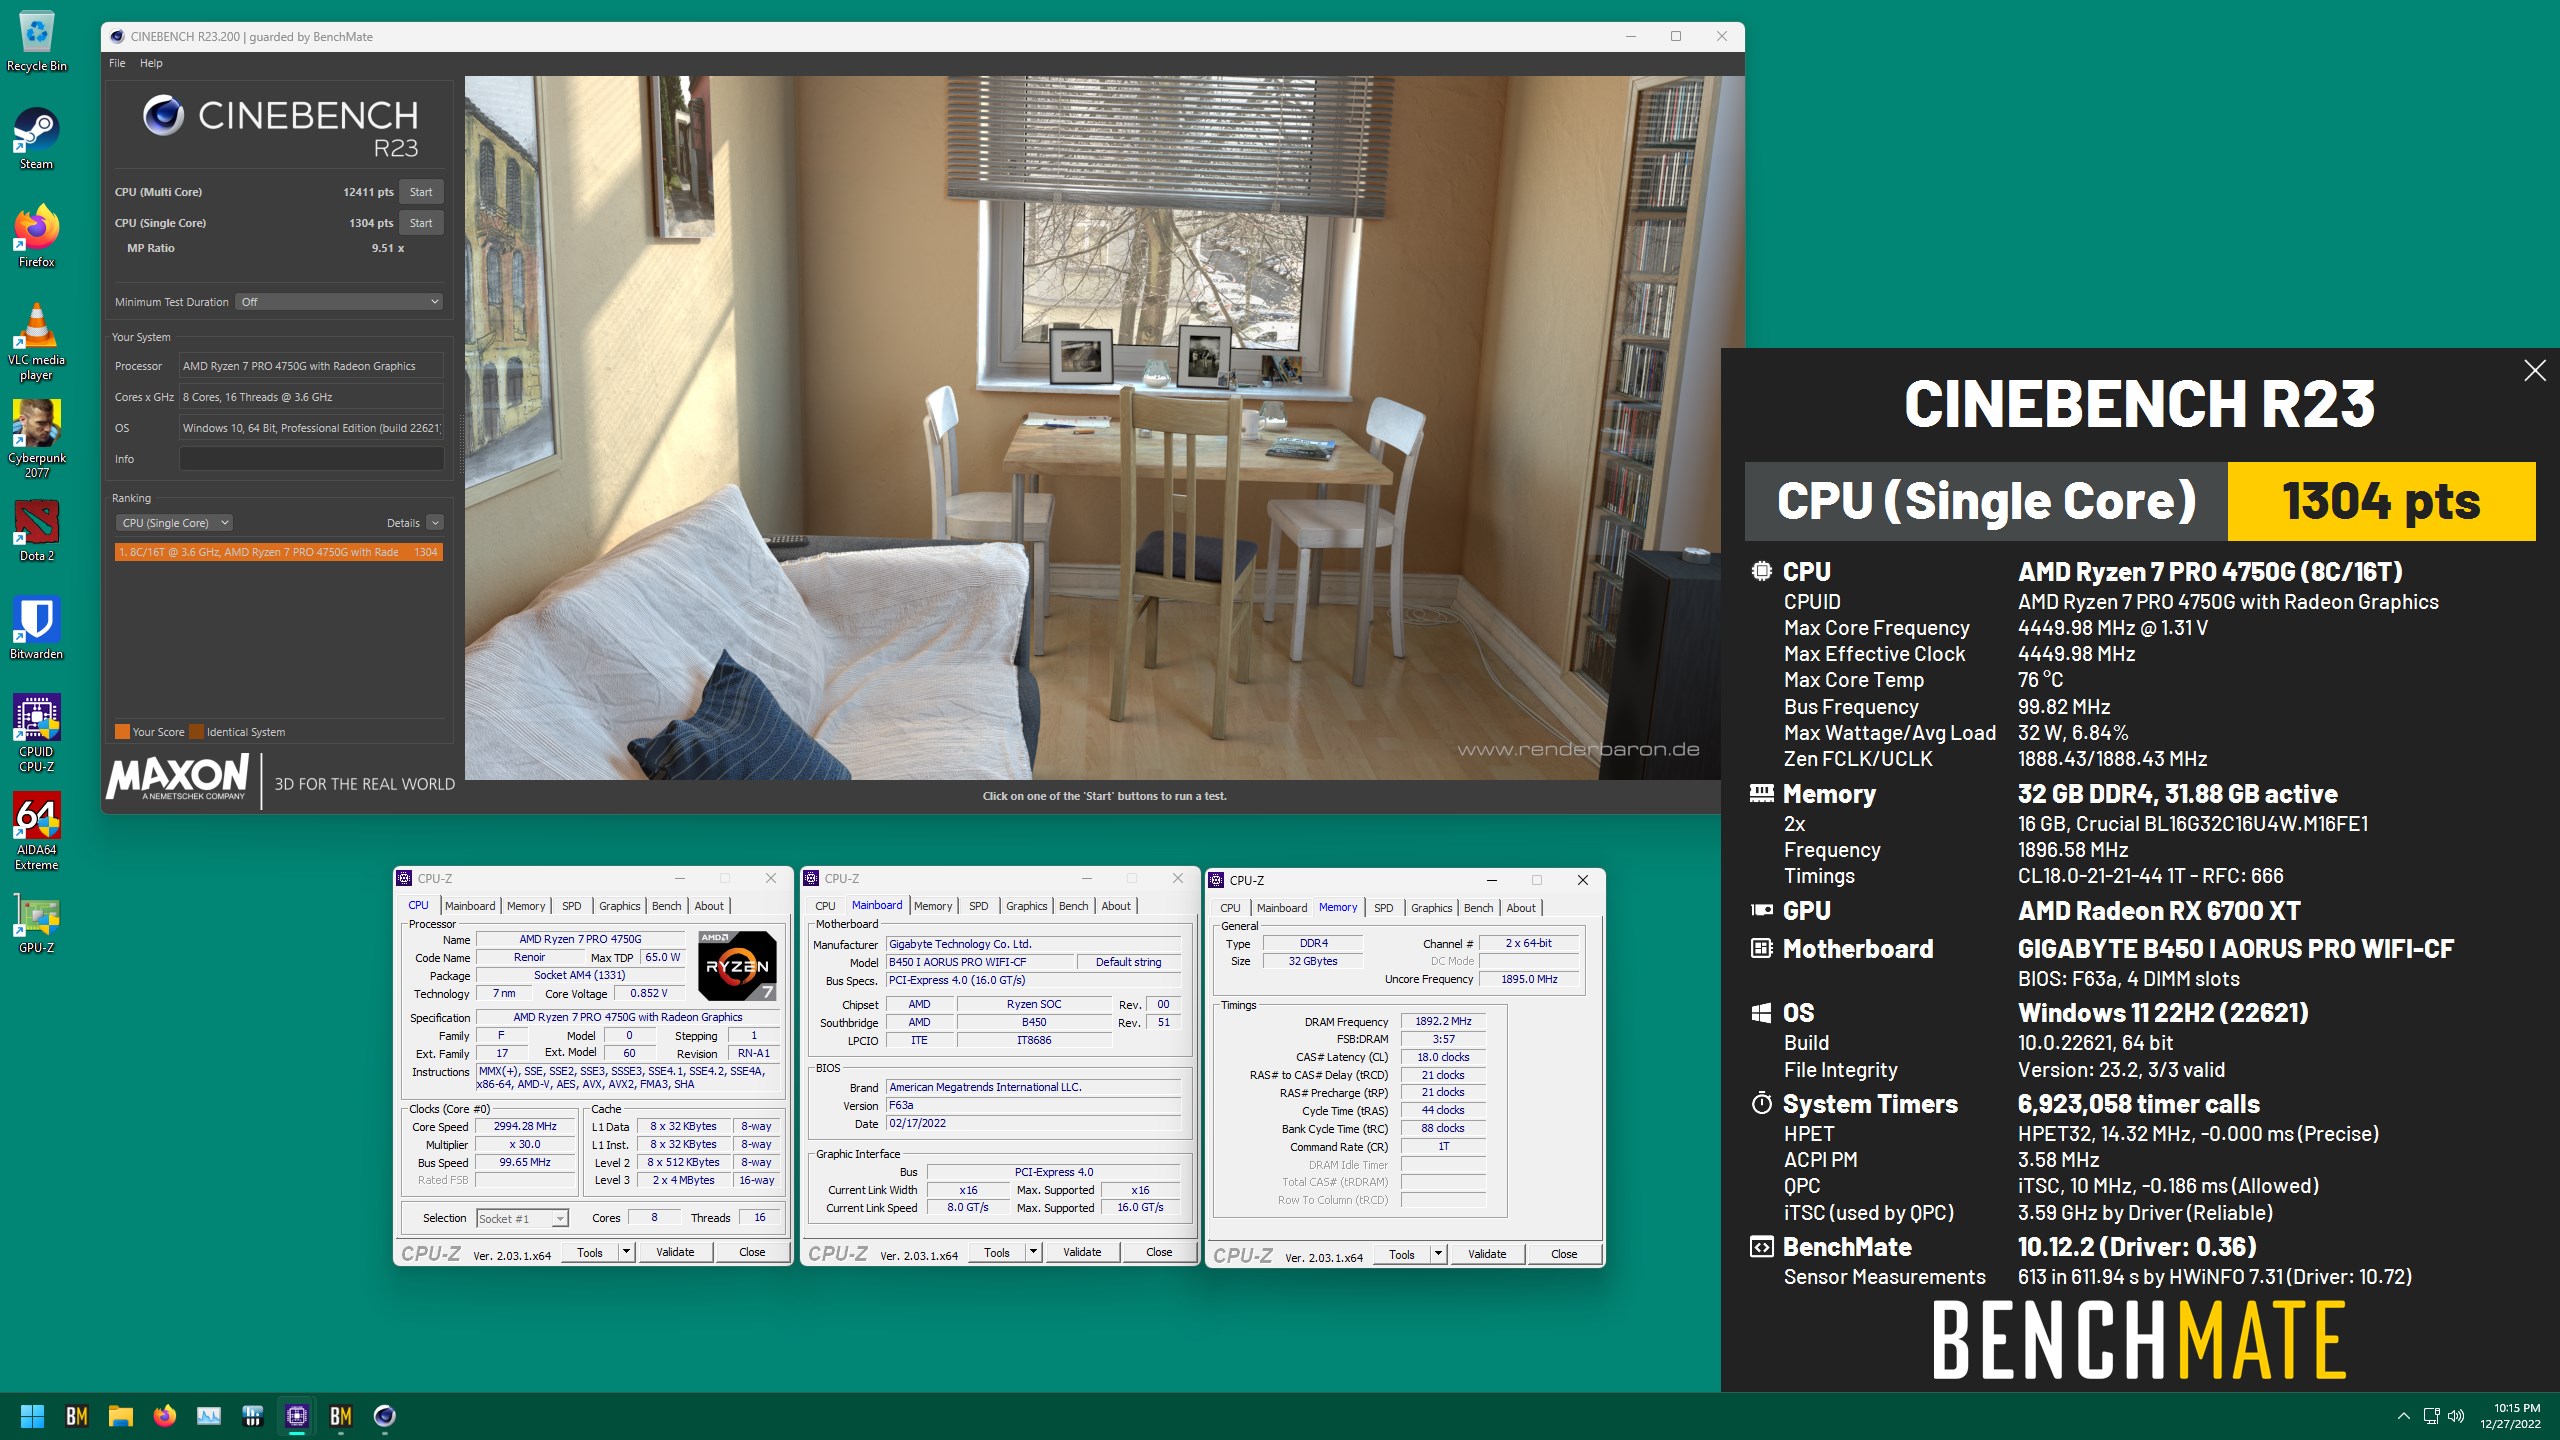This screenshot has width=2560, height=1440.
Task: Close the BenchMate result overlay
Action: pyautogui.click(x=2534, y=371)
